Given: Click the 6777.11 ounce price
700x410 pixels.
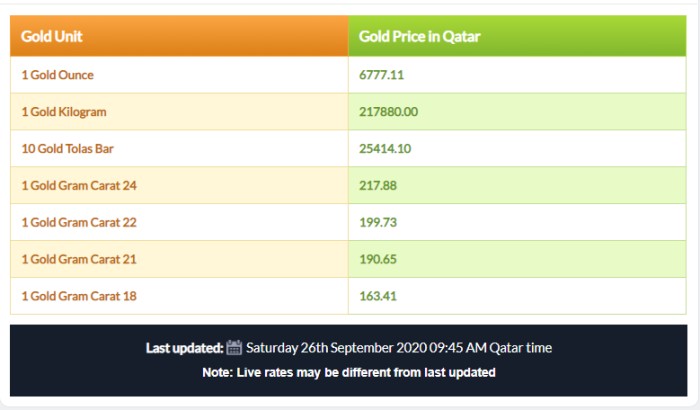Looking at the screenshot, I should (x=381, y=75).
